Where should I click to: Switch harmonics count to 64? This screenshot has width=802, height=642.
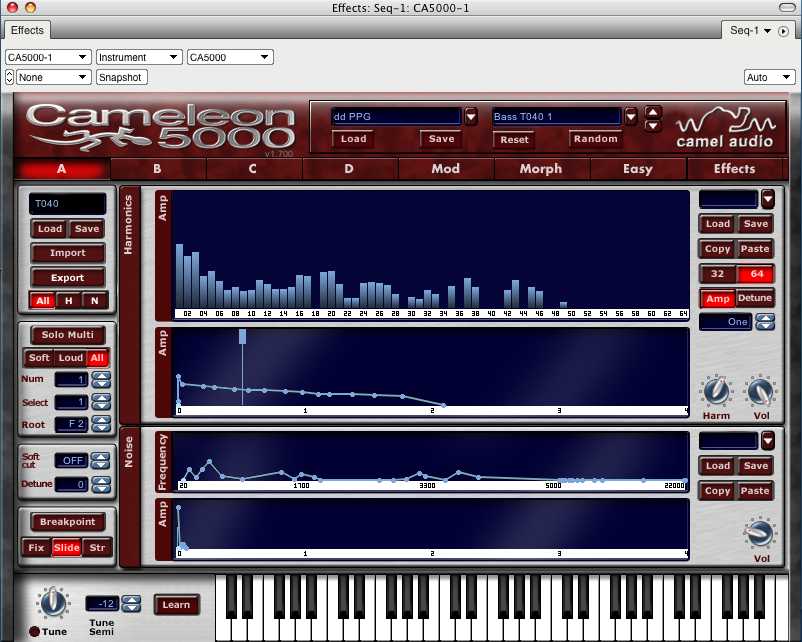(756, 274)
